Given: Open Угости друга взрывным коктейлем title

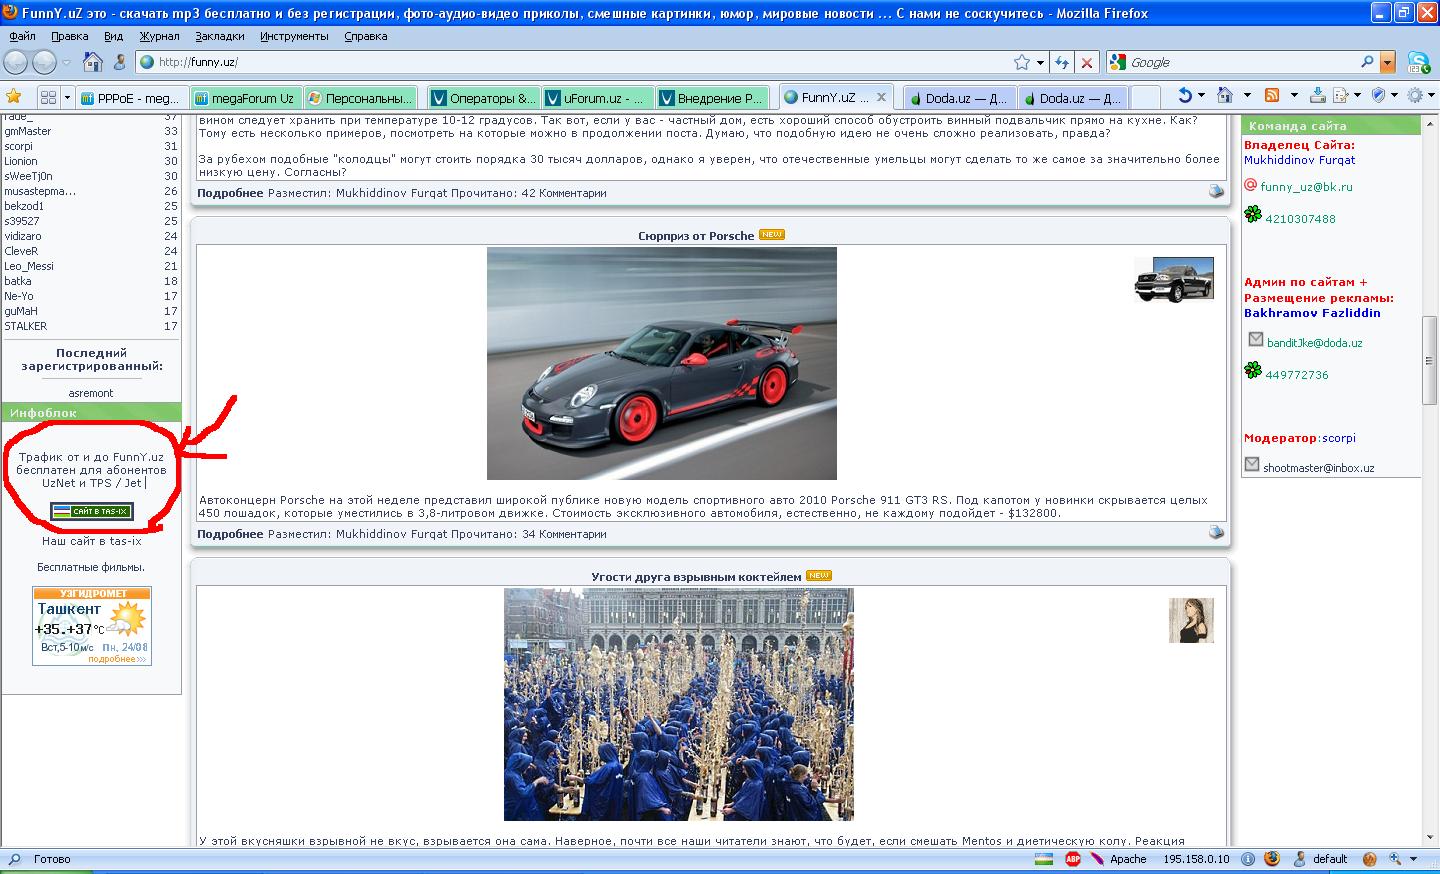Looking at the screenshot, I should [x=696, y=577].
